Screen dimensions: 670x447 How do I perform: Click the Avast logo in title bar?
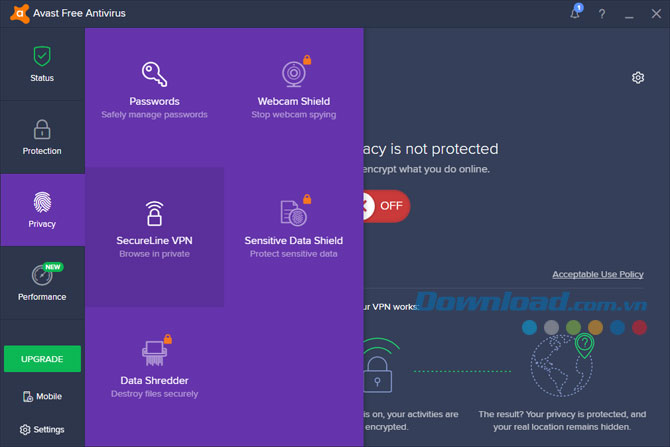(x=19, y=13)
